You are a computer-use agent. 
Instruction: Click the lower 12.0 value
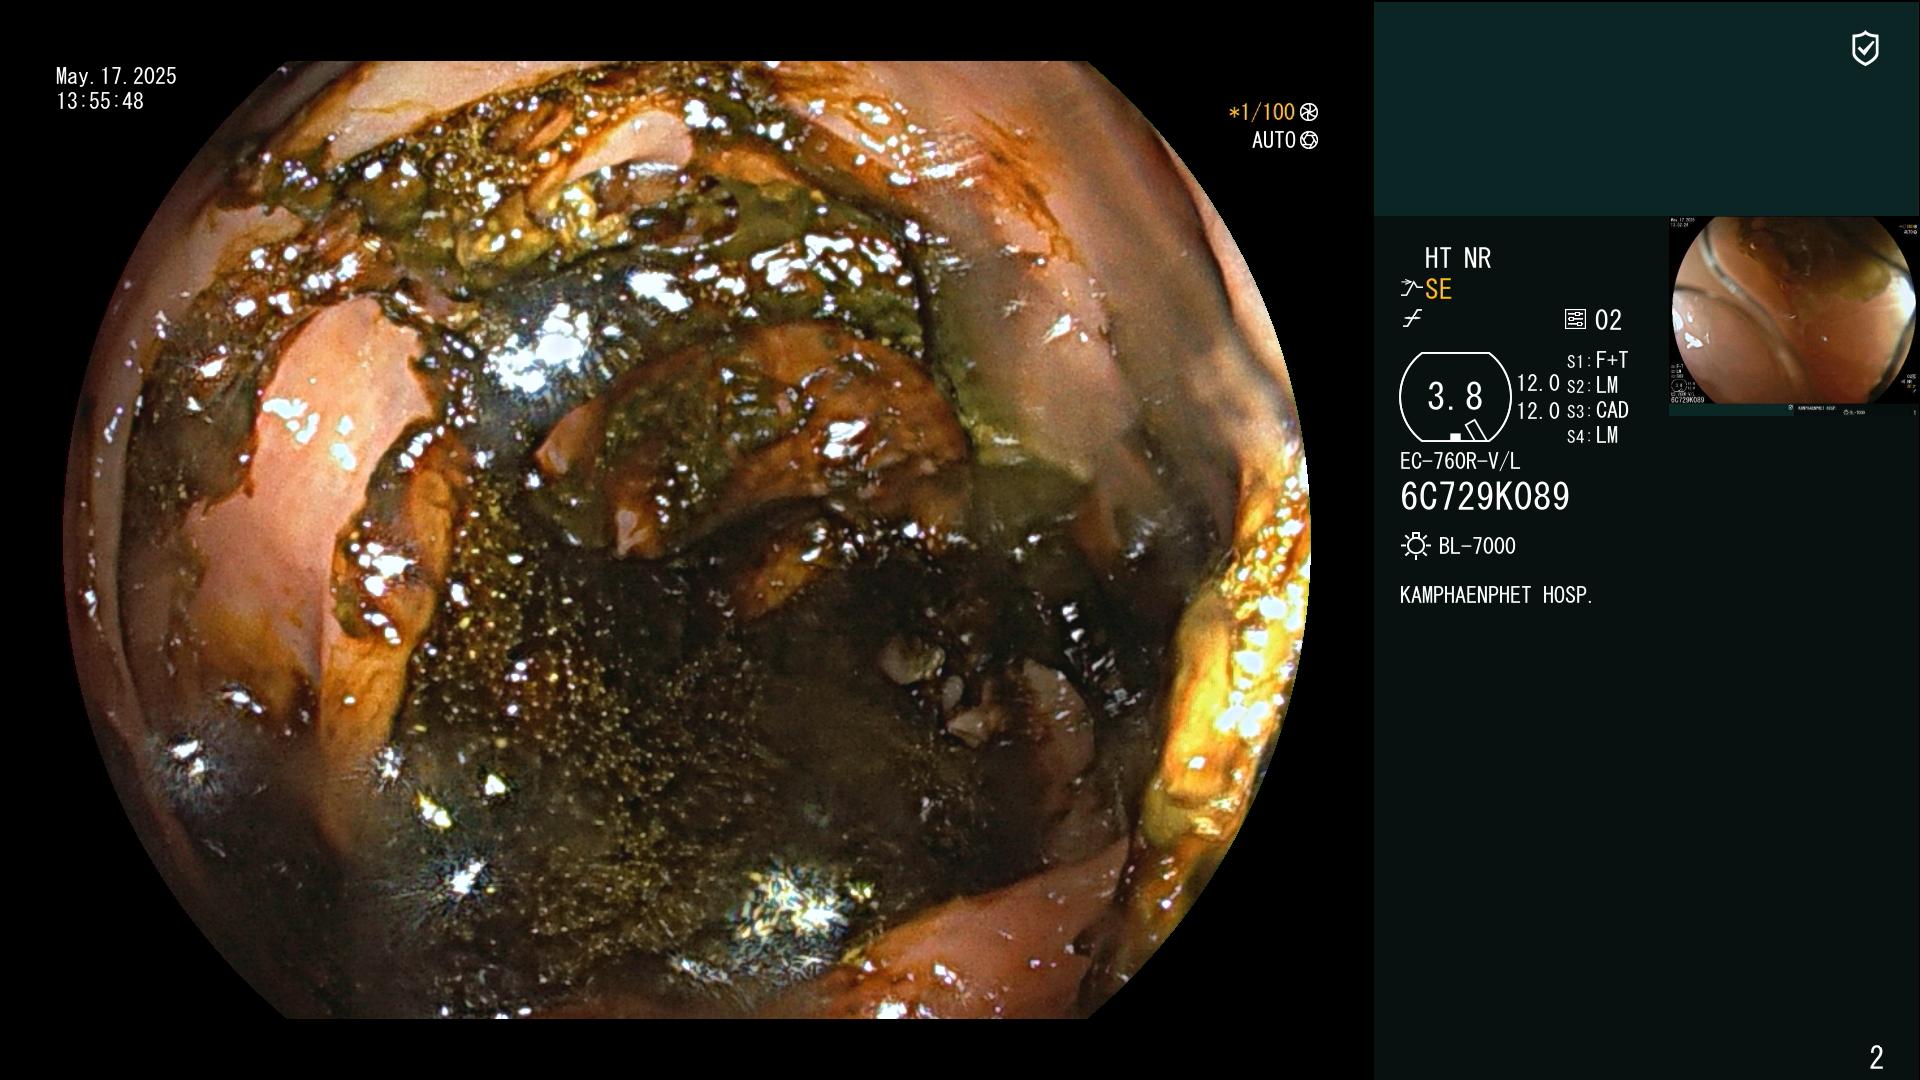pos(1538,411)
